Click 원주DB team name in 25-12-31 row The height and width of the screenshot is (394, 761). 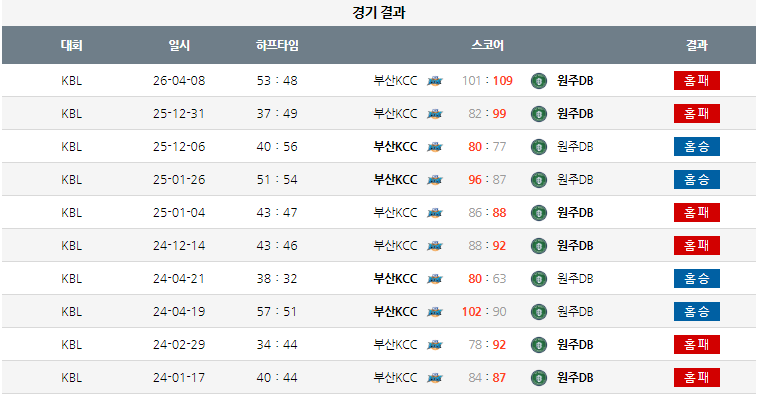tap(575, 114)
